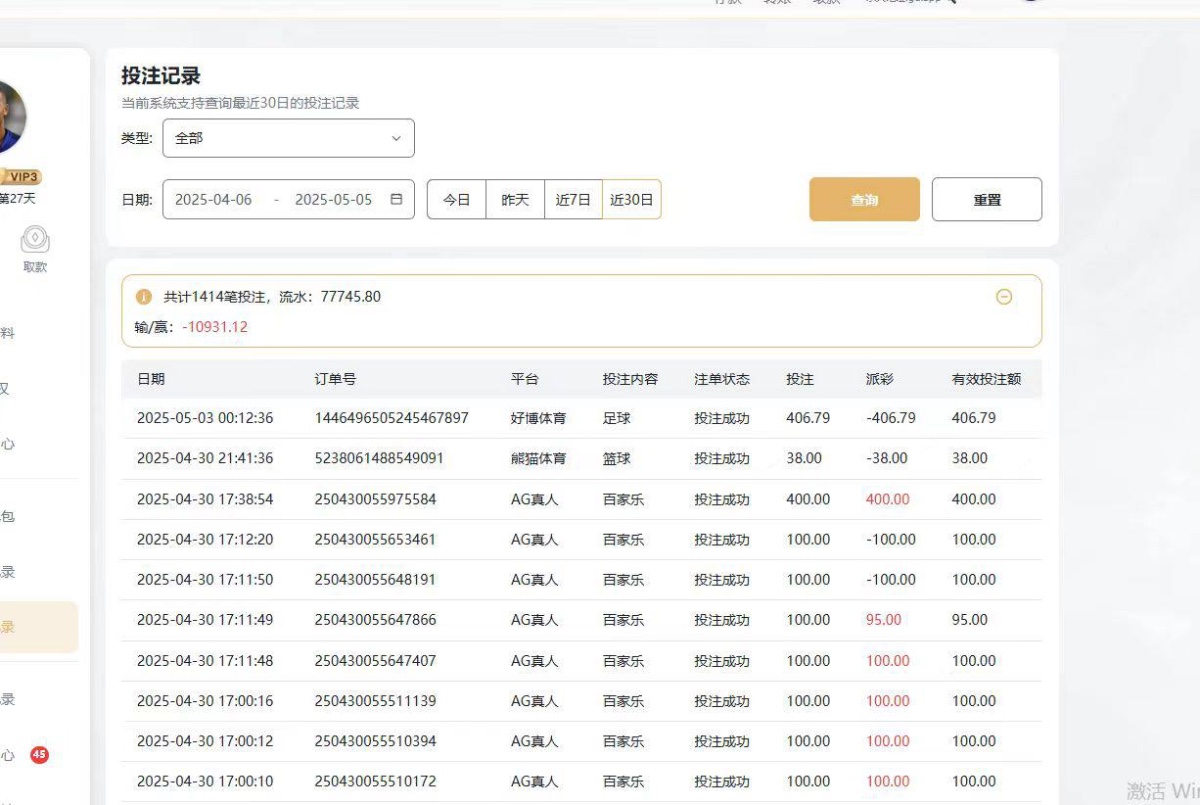Expand the dropdown arrow next to 全部
This screenshot has height=805, width=1200.
click(396, 138)
